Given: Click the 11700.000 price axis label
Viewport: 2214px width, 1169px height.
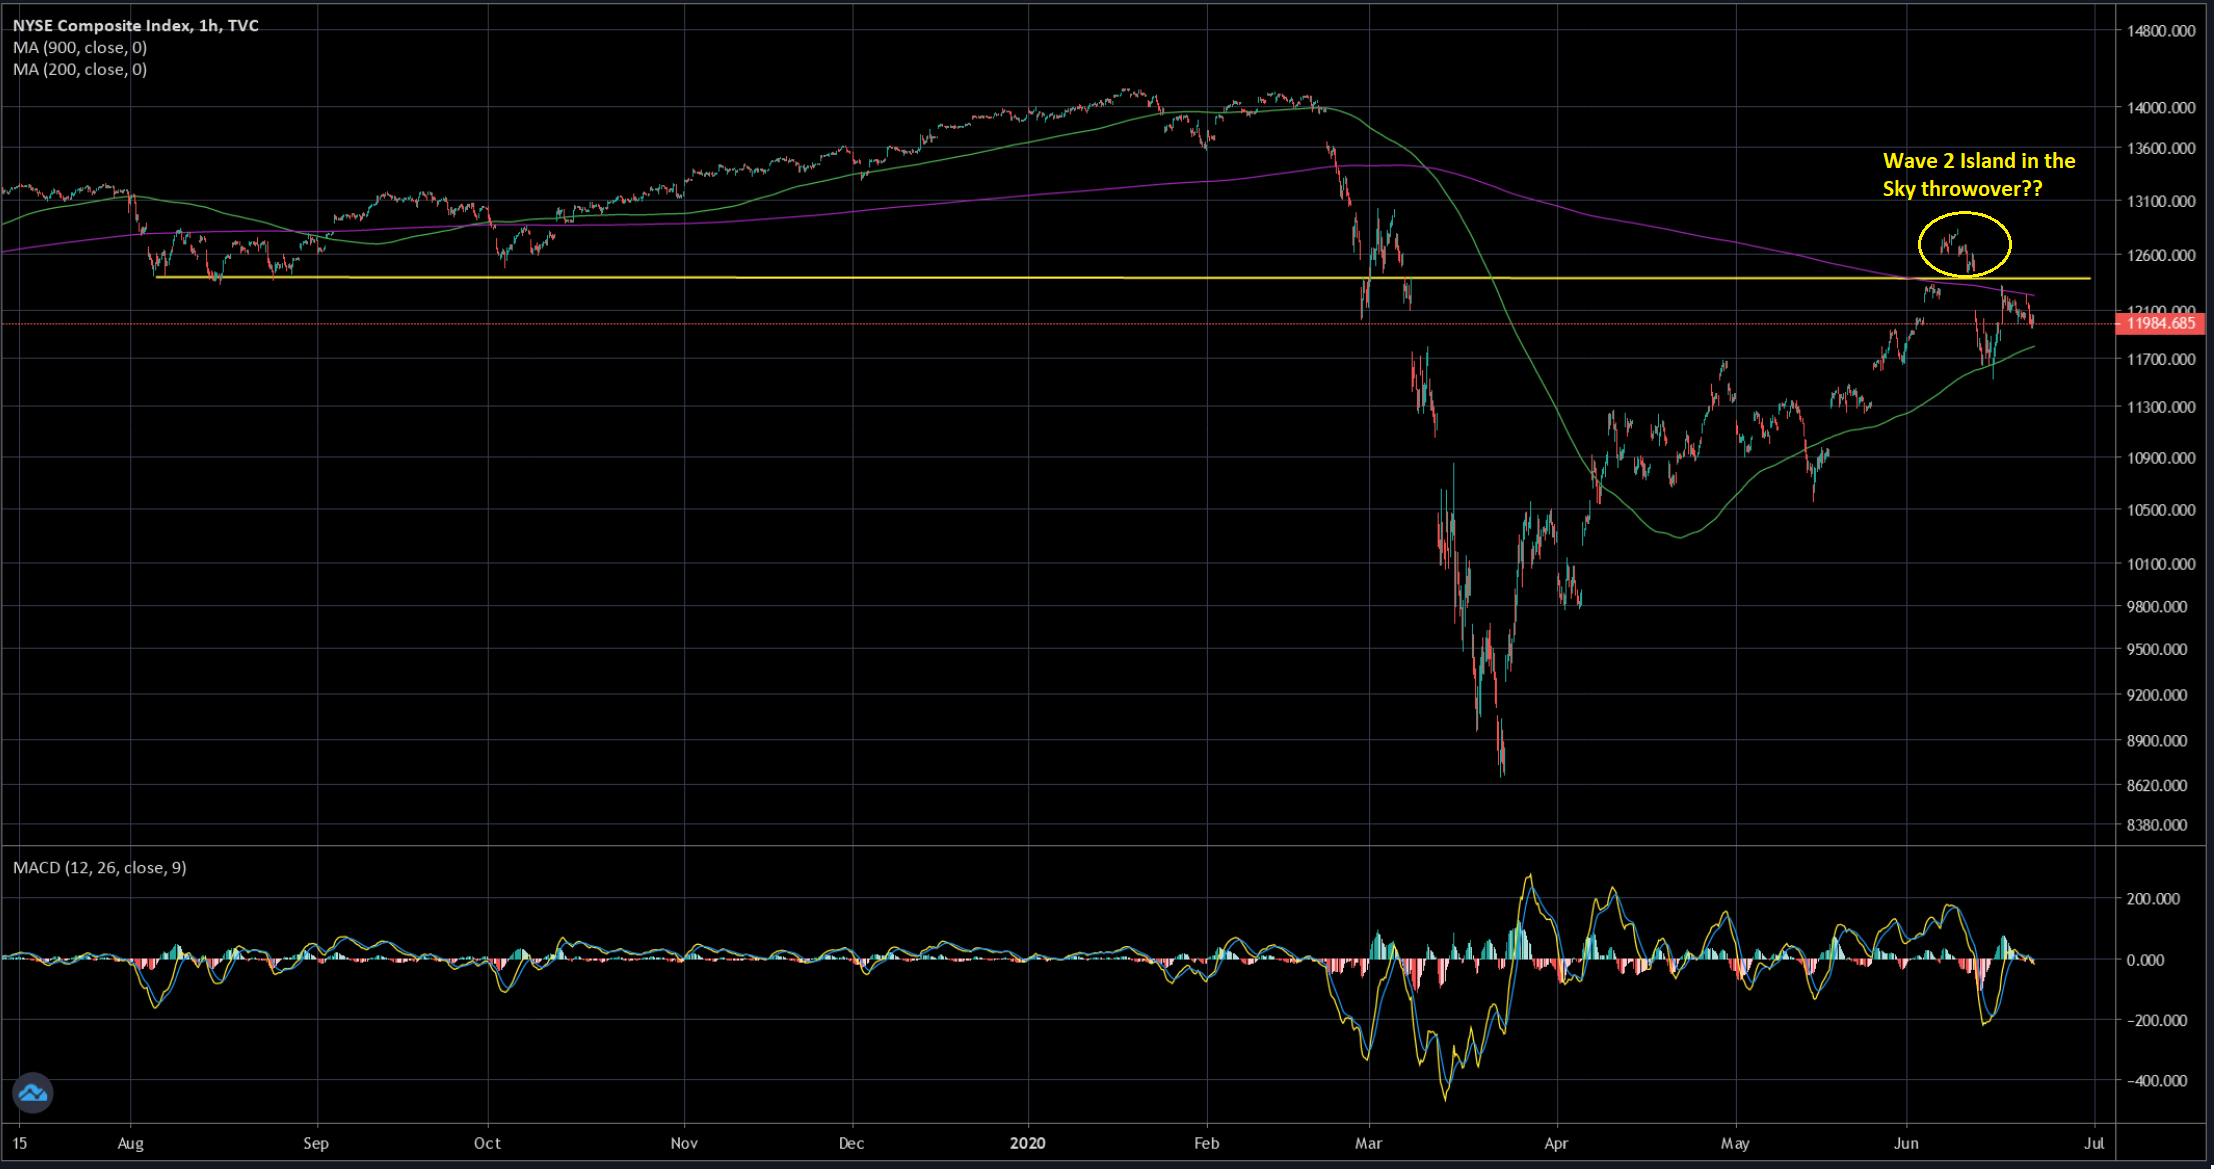Looking at the screenshot, I should (x=2161, y=359).
